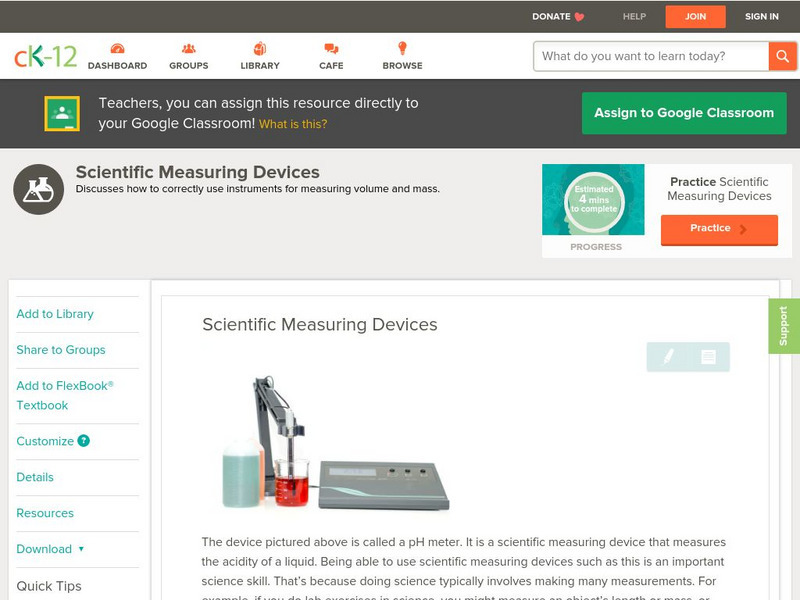Click the notes icon beside highlighter

[x=708, y=357]
